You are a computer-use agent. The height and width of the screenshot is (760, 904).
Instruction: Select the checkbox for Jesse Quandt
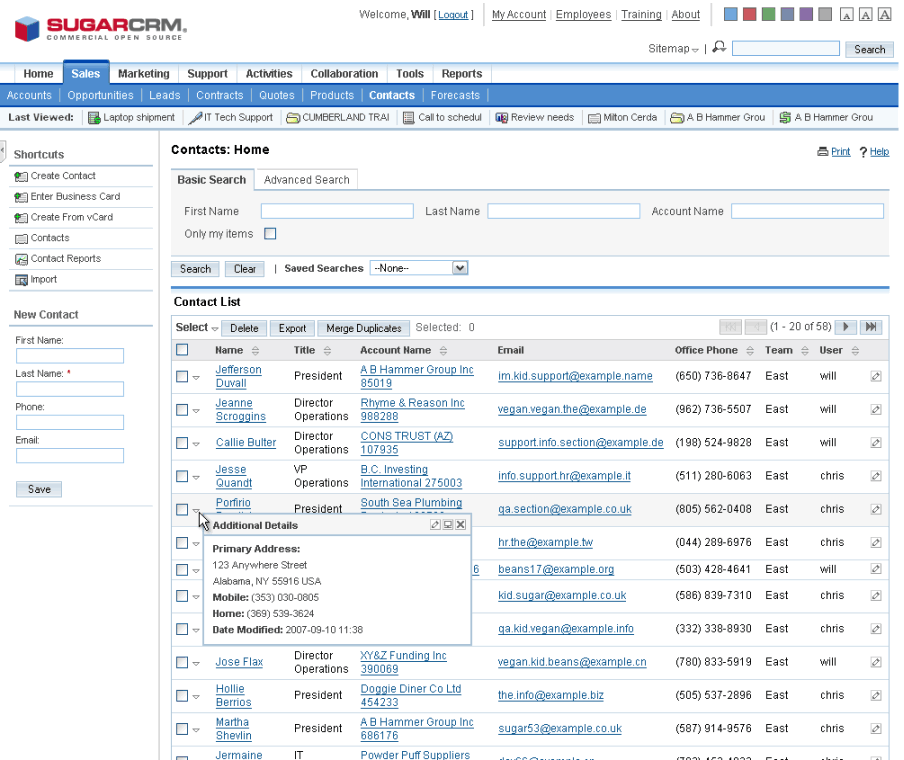[x=182, y=476]
